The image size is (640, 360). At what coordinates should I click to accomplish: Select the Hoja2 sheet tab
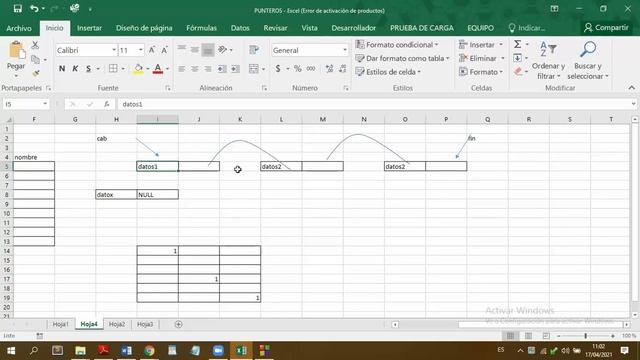tap(117, 324)
